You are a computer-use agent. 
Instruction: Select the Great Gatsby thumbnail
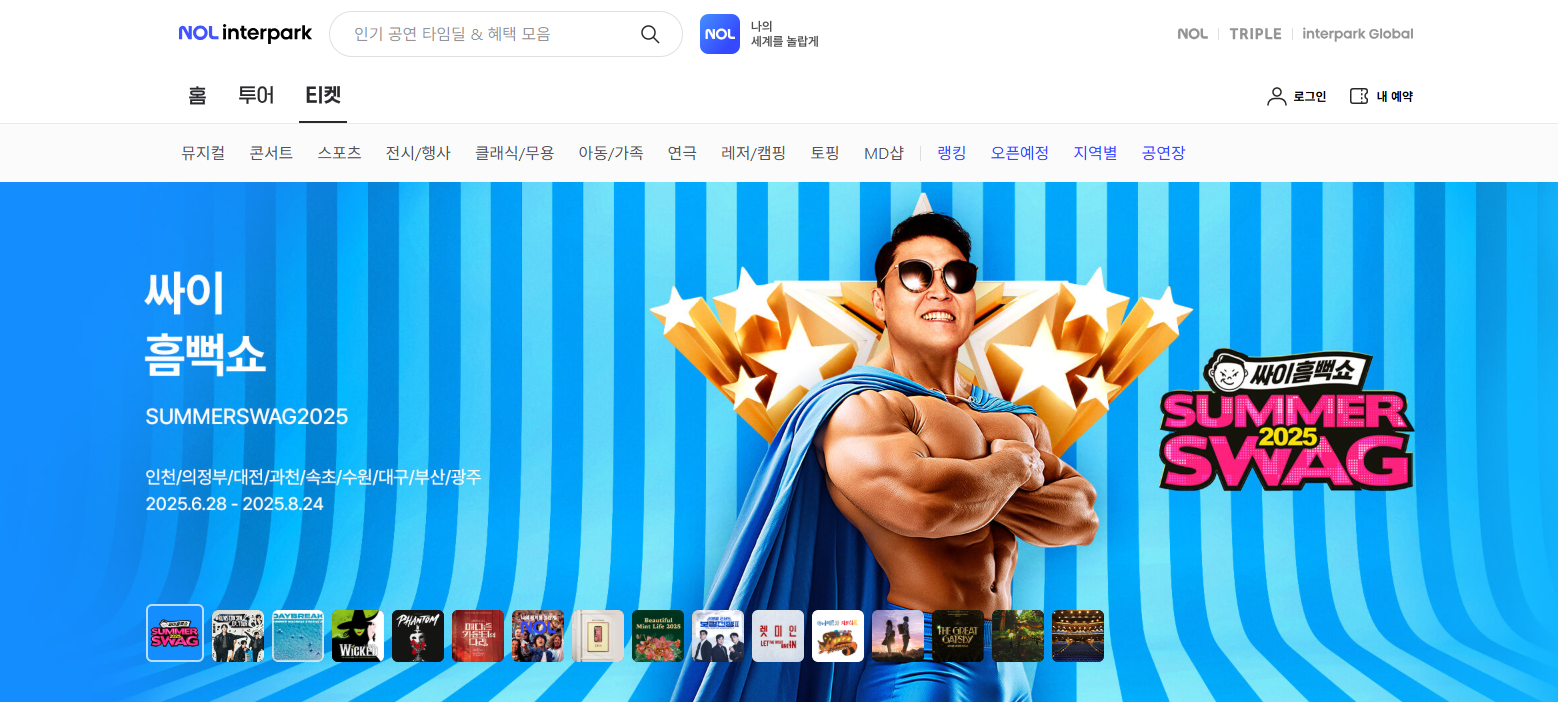pyautogui.click(x=958, y=636)
